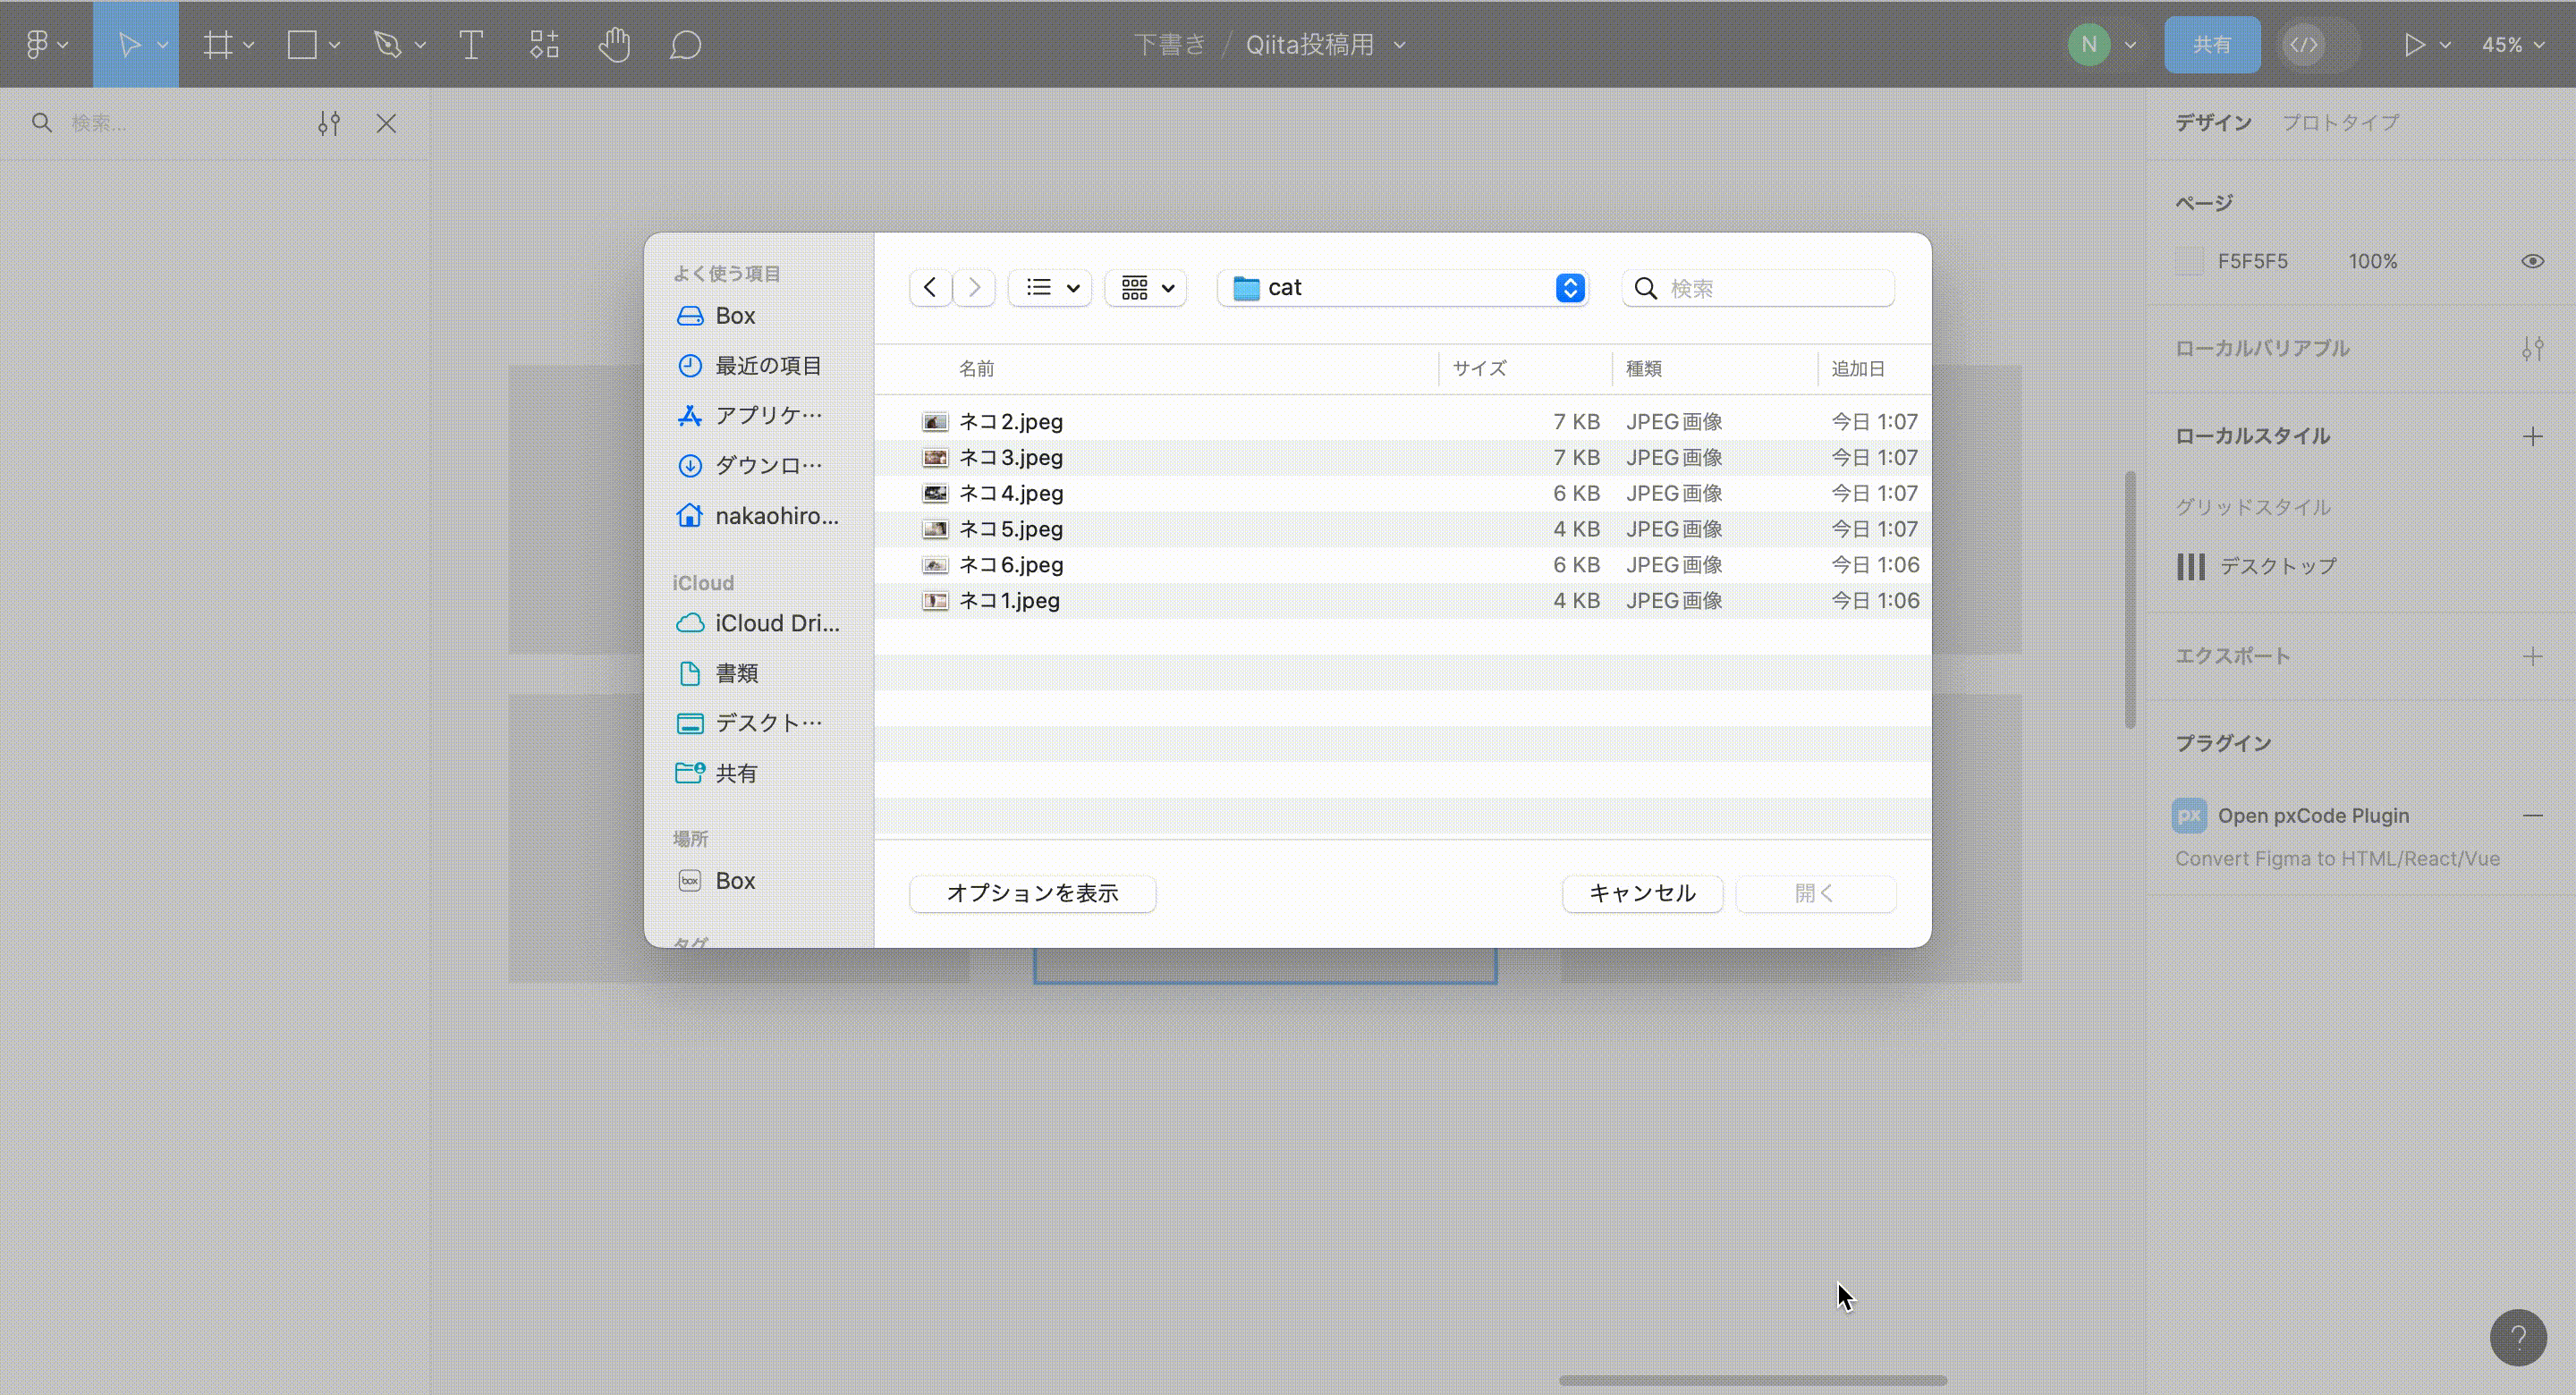Click the キャンセル button
The image size is (2576, 1395).
tap(1641, 893)
